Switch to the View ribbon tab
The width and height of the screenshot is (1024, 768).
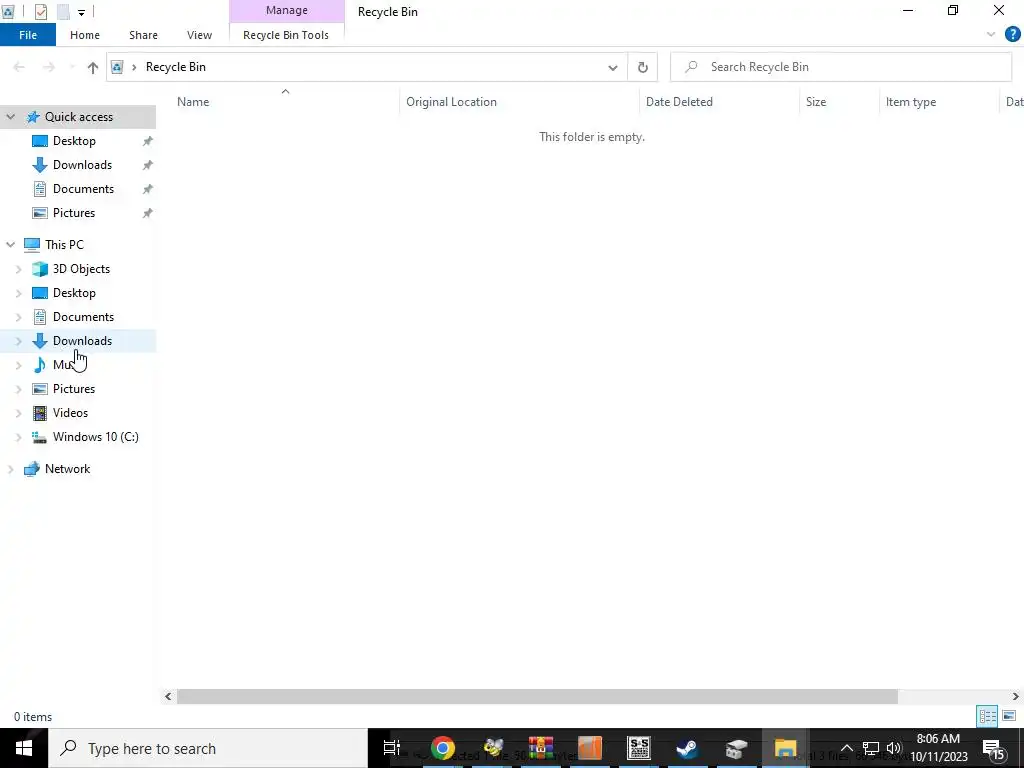[199, 35]
